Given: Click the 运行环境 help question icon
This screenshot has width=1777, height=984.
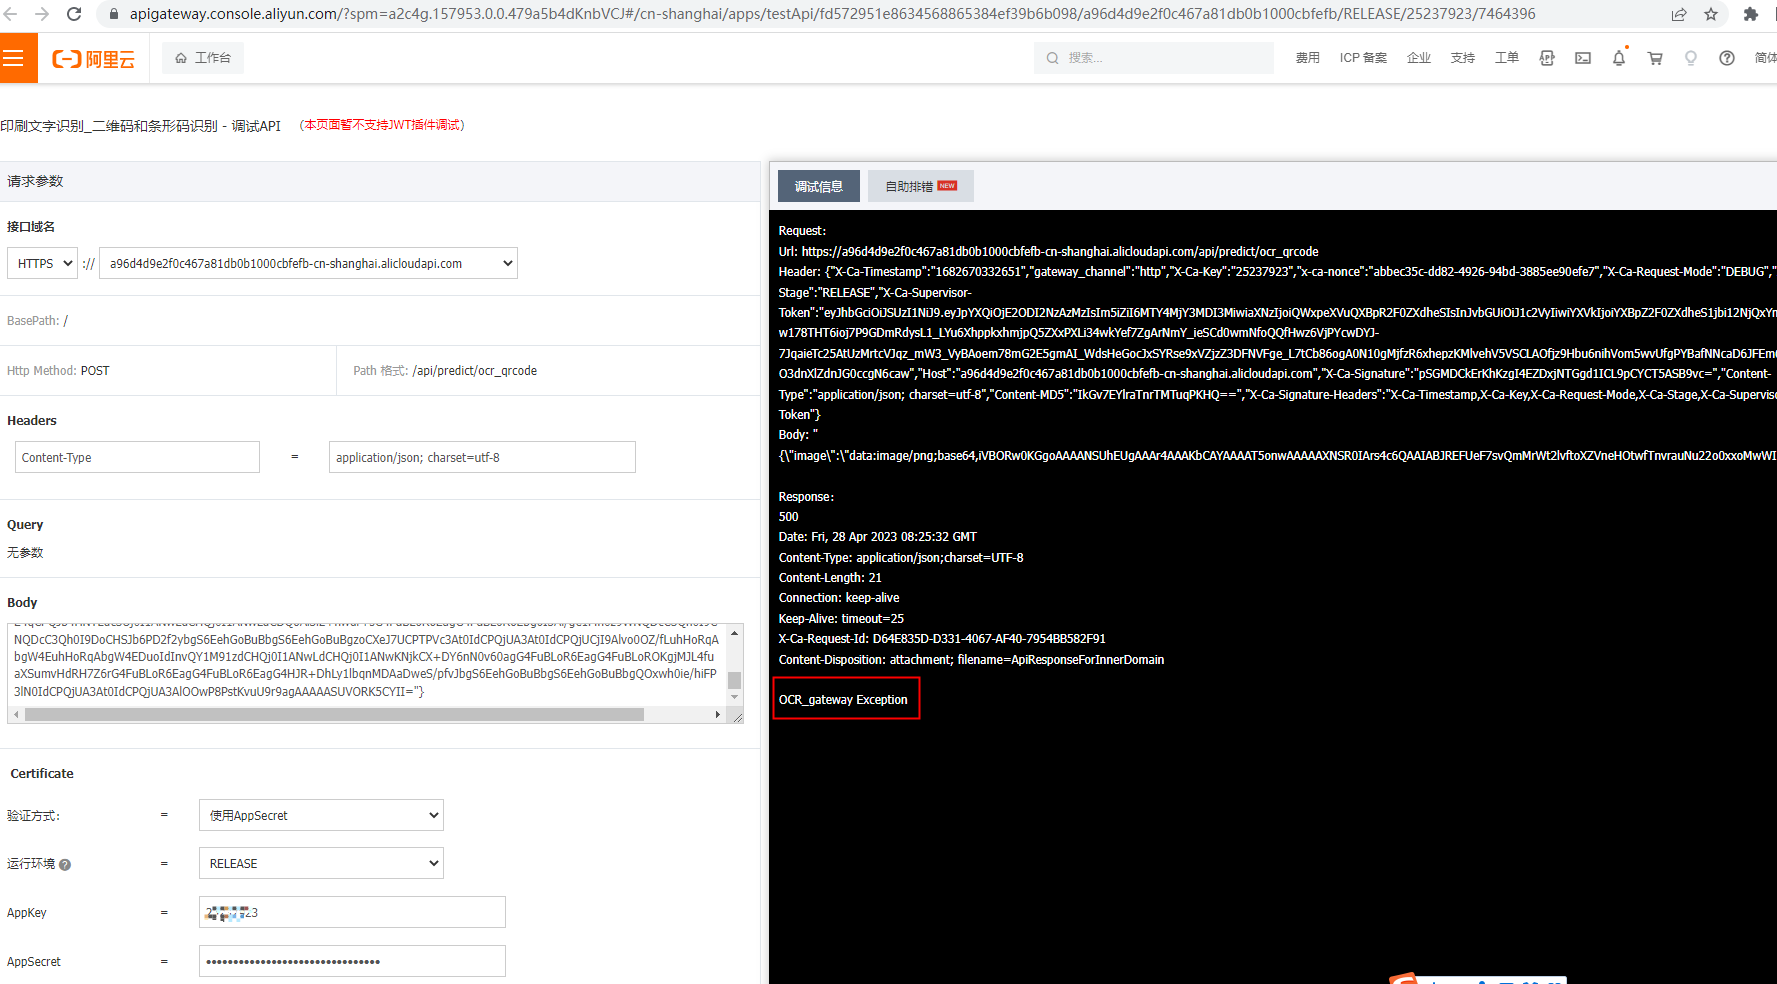Looking at the screenshot, I should [x=65, y=864].
